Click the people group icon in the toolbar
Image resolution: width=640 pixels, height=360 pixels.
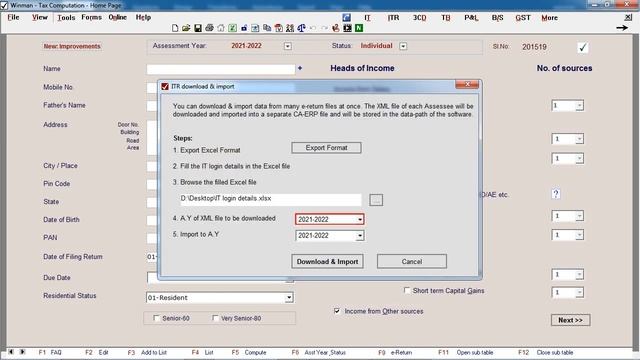point(290,28)
